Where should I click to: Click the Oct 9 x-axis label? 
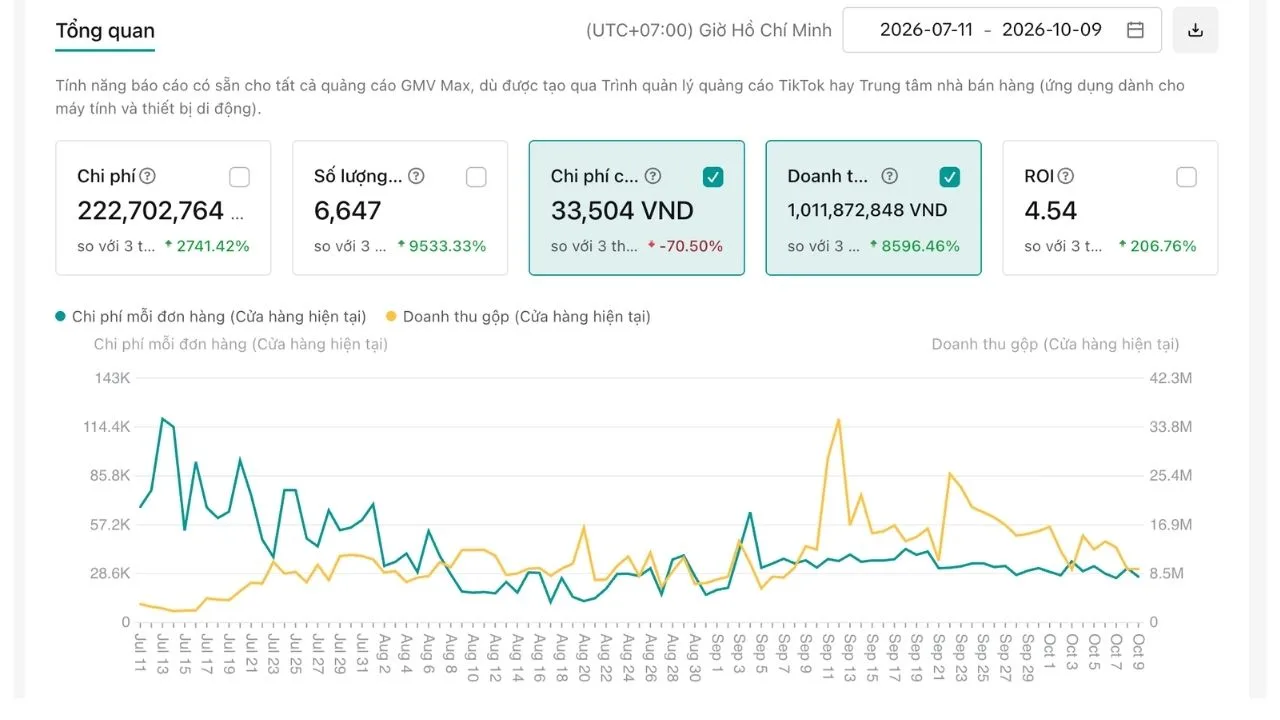click(x=1138, y=652)
